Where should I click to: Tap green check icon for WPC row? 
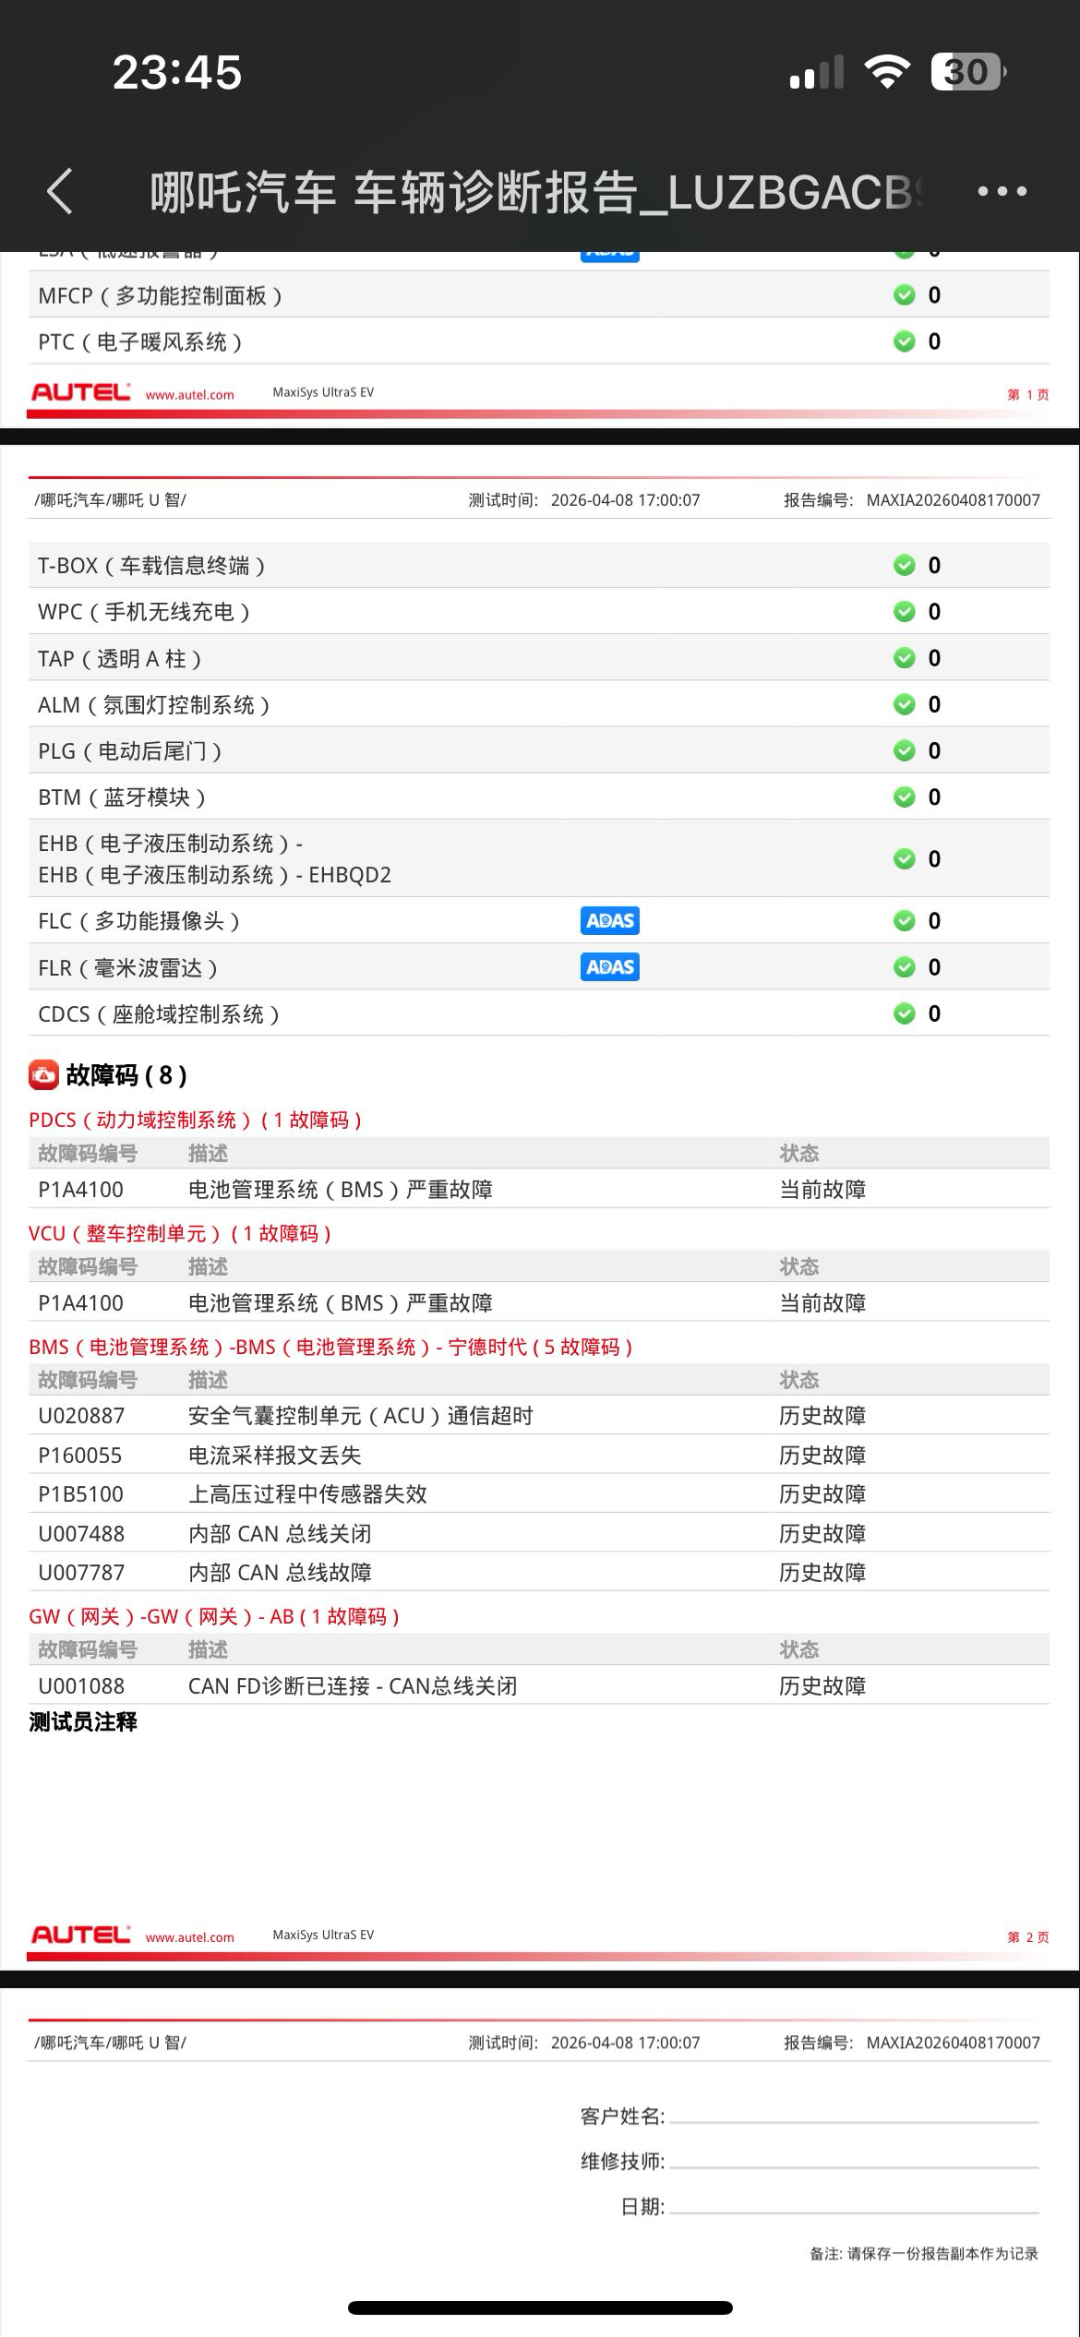[904, 611]
